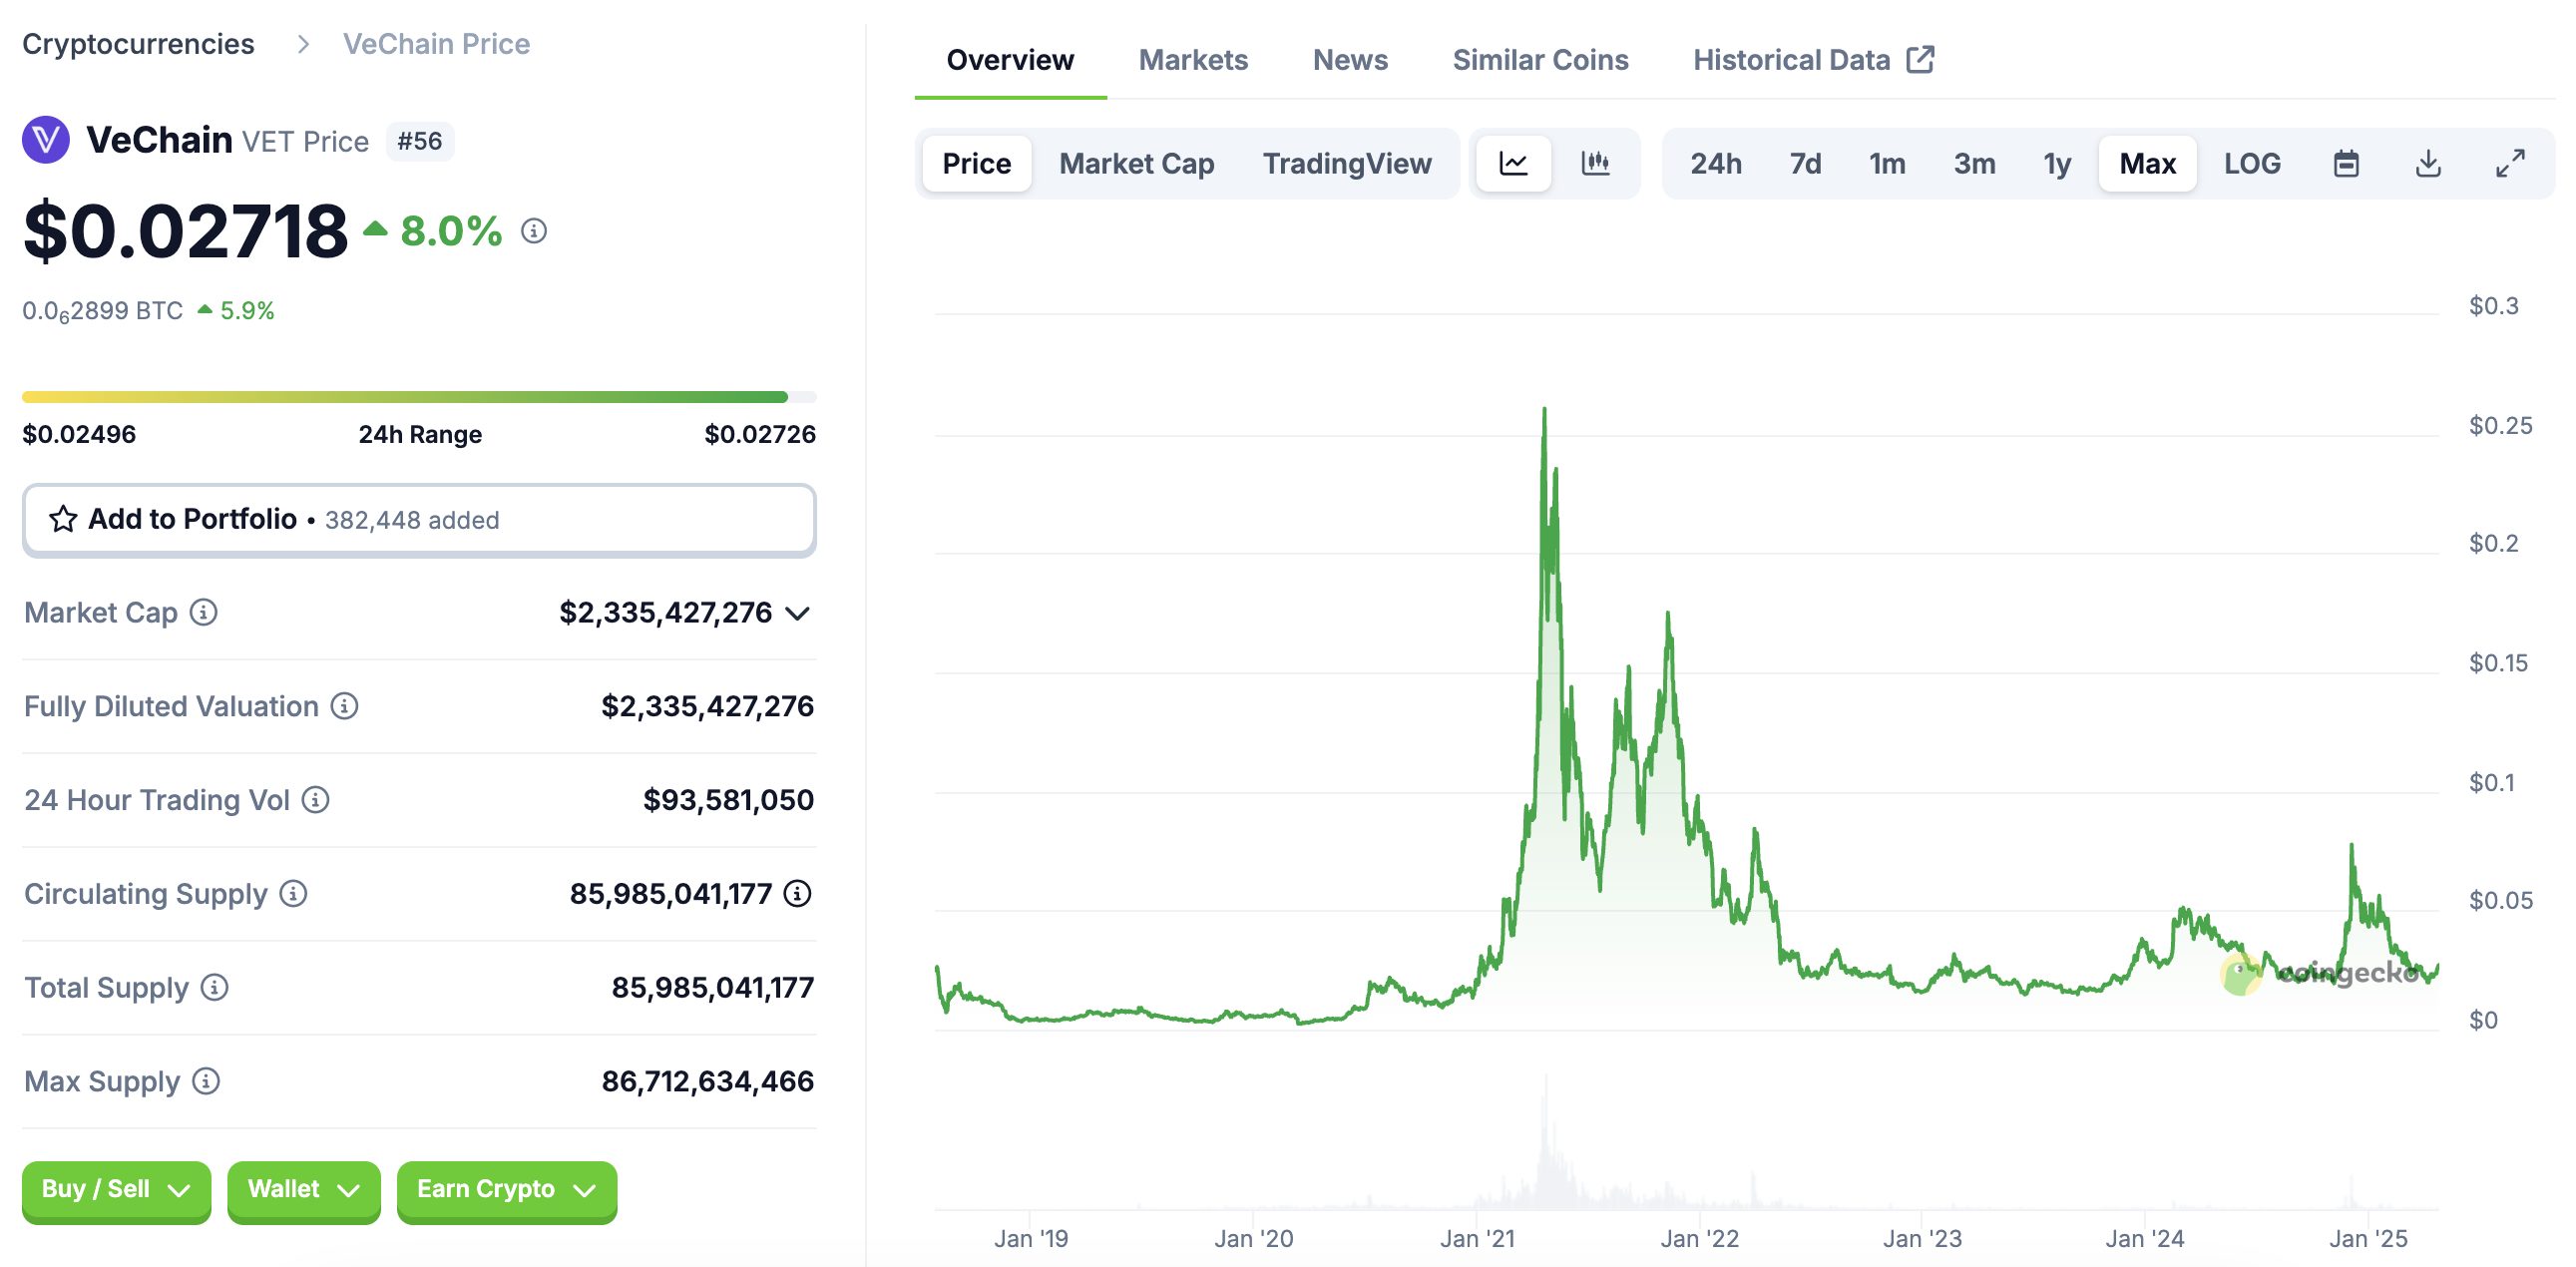Click the 24h Range progress bar
The height and width of the screenshot is (1267, 2576).
pos(419,397)
